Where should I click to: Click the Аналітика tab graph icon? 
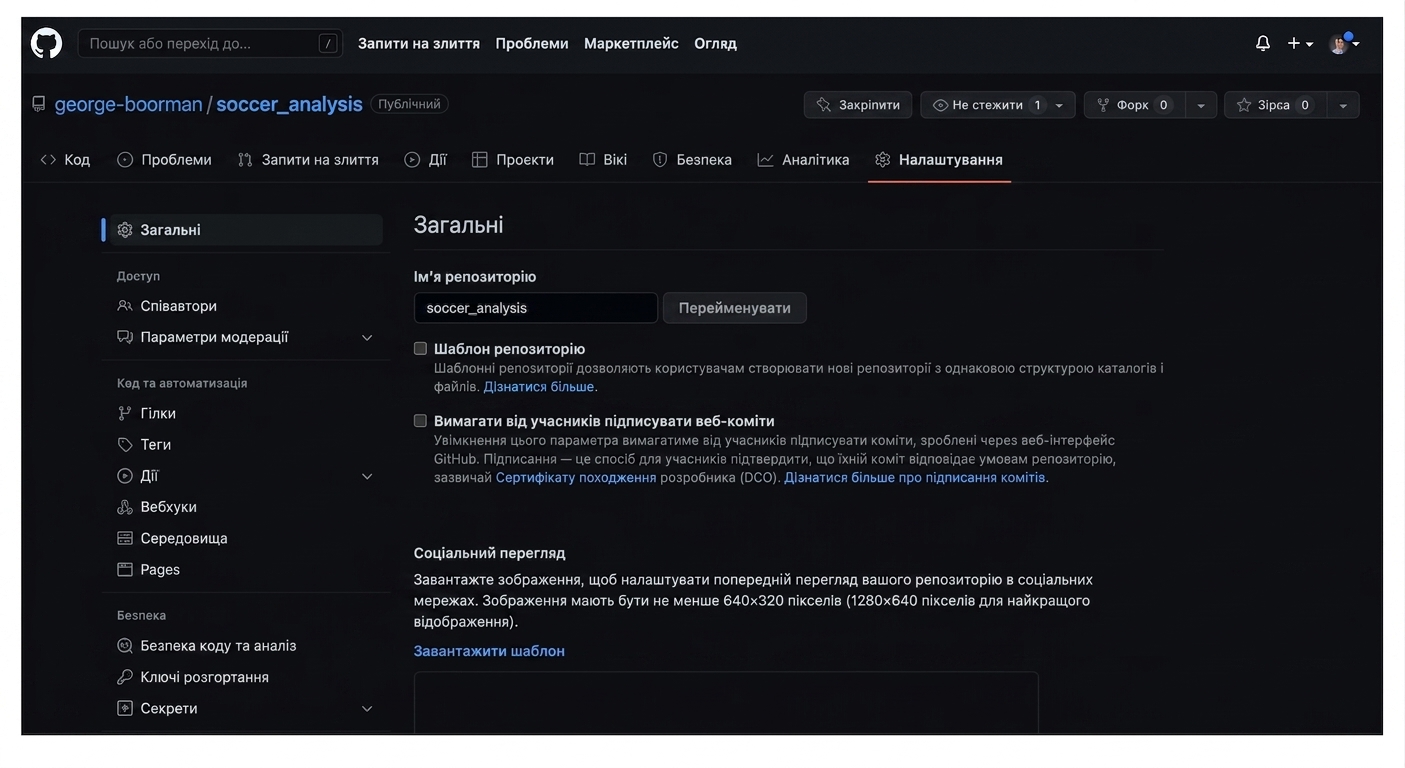[765, 159]
